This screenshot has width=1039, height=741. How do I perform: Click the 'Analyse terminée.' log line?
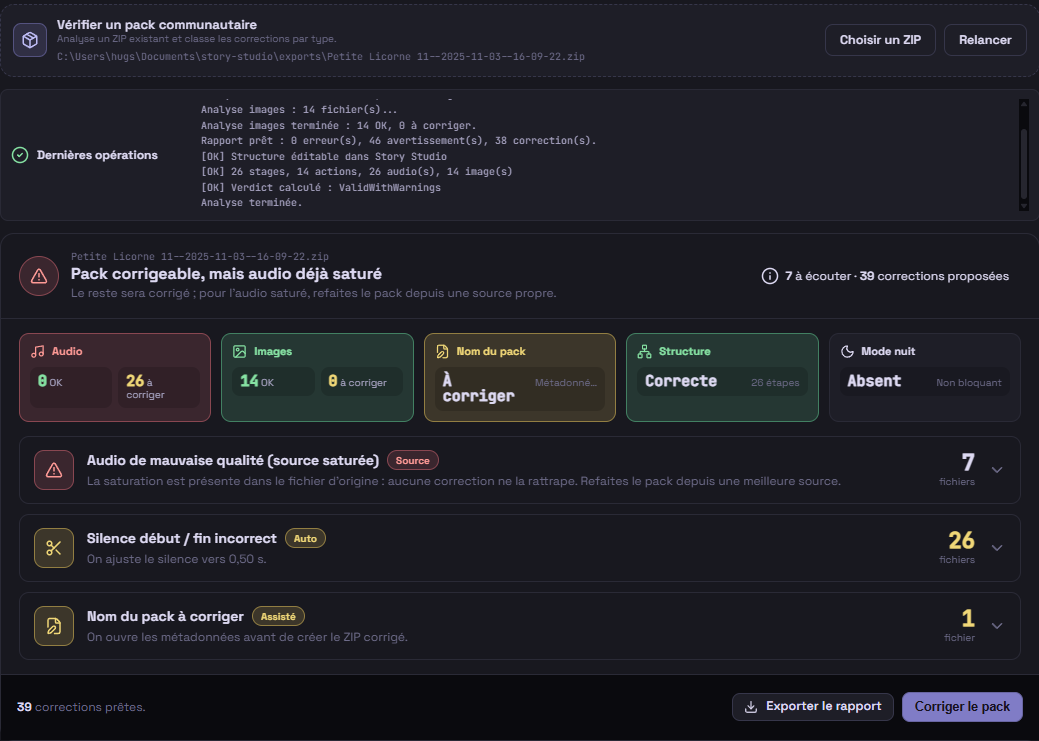click(251, 203)
